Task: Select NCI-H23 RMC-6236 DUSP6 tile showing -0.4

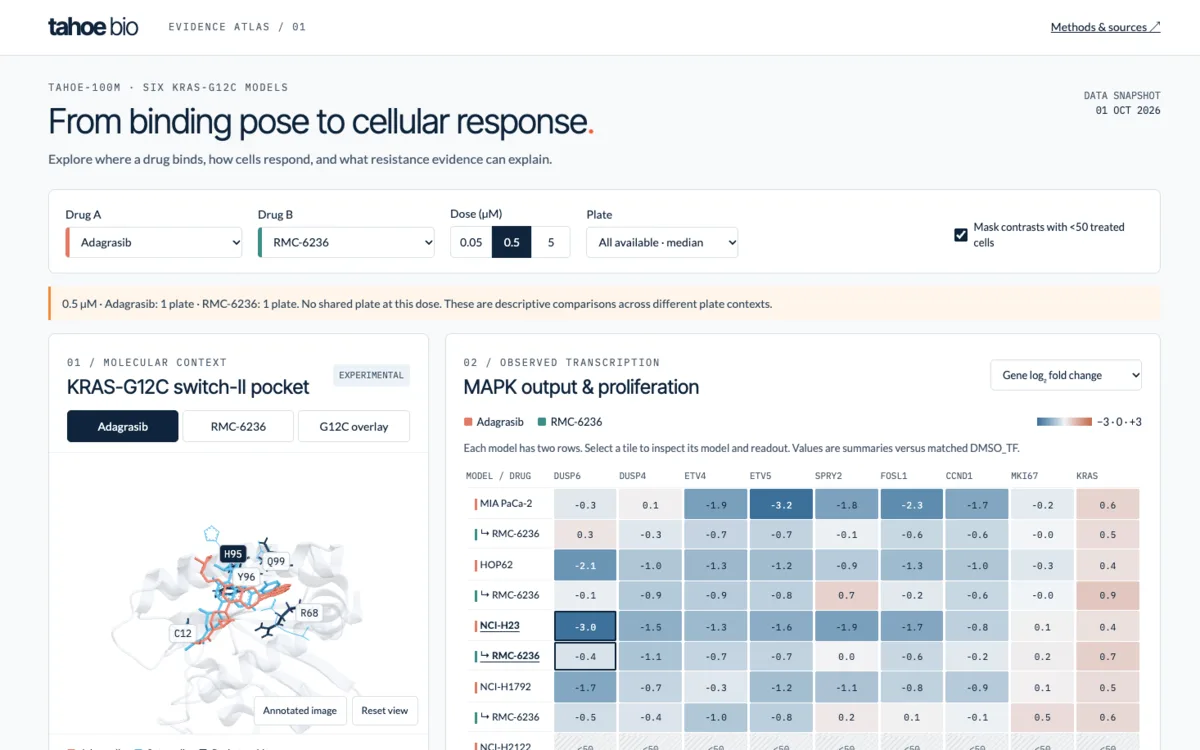Action: pos(585,656)
